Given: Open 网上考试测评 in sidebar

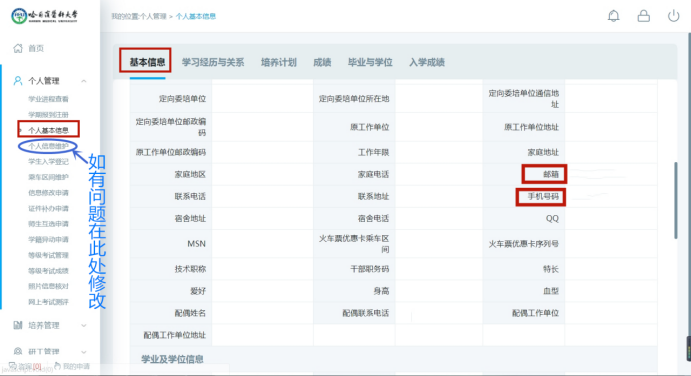Looking at the screenshot, I should (48, 302).
